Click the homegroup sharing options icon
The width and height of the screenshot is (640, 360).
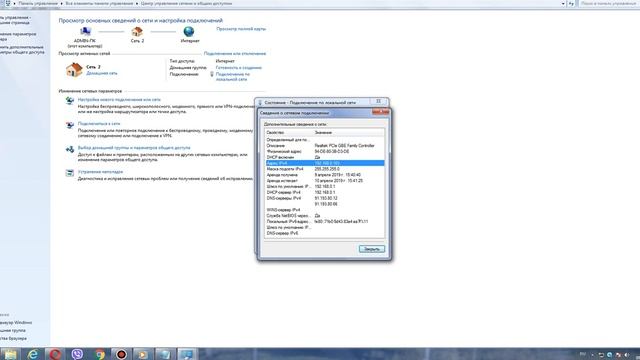coord(70,149)
